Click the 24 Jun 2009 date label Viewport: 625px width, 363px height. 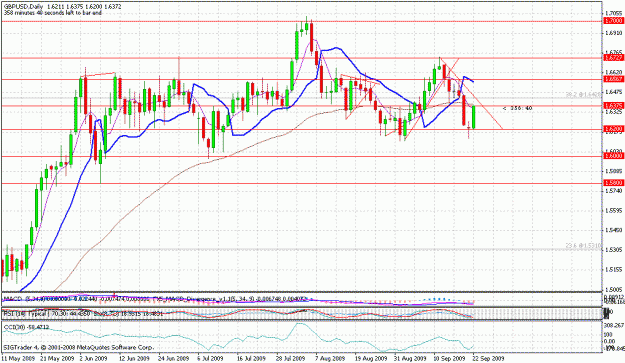[x=173, y=358]
